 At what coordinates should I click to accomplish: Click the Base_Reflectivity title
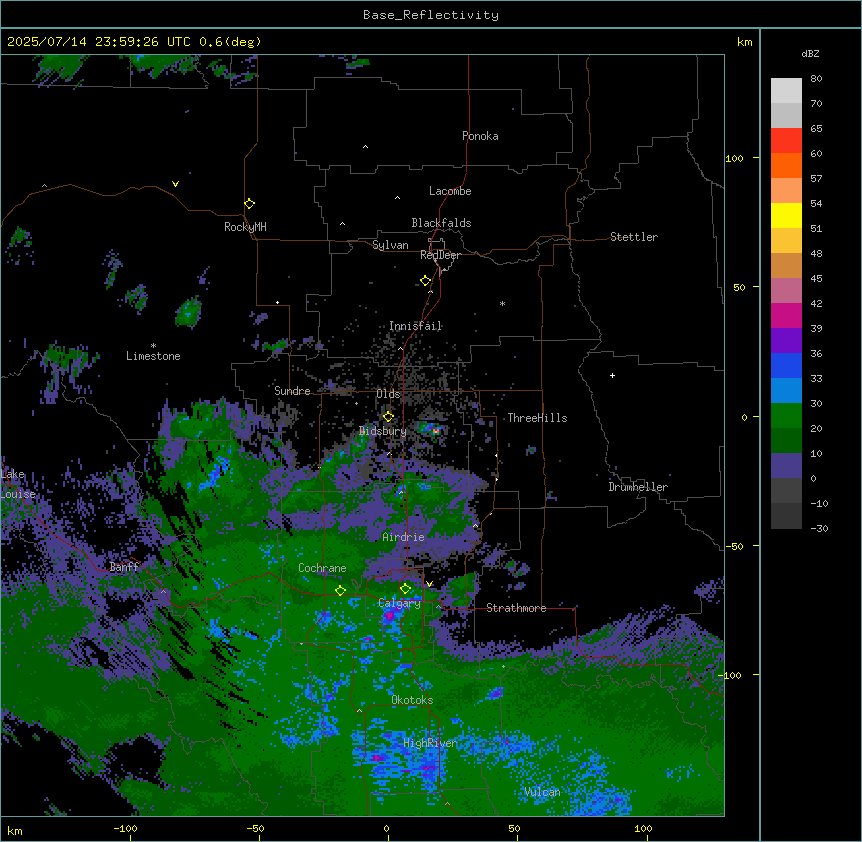click(431, 15)
